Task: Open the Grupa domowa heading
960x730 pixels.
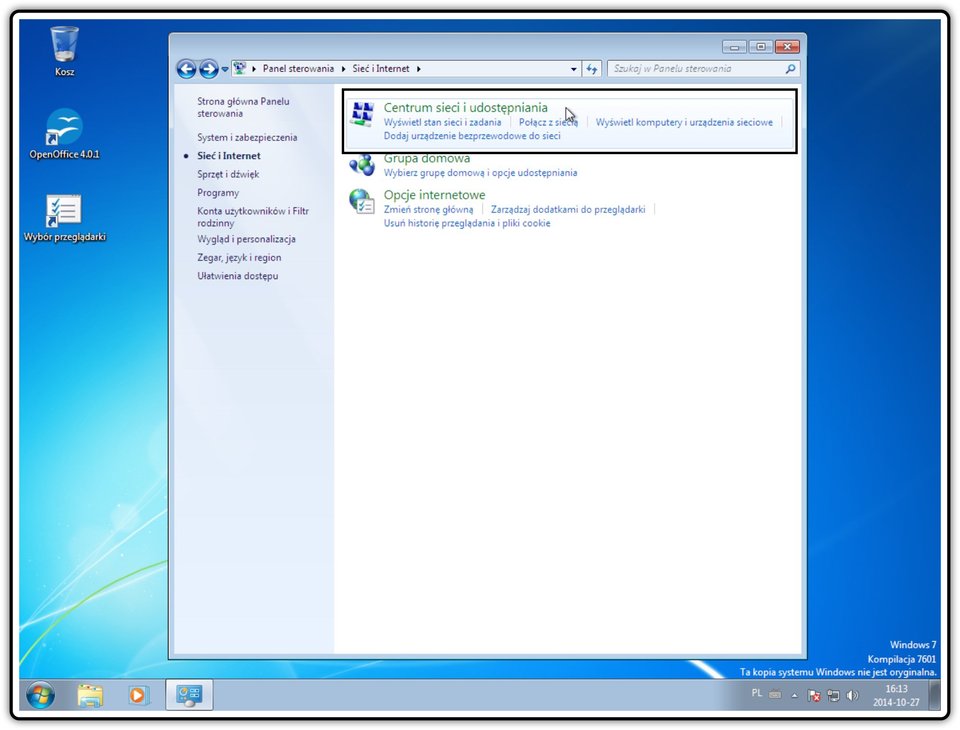Action: 427,158
